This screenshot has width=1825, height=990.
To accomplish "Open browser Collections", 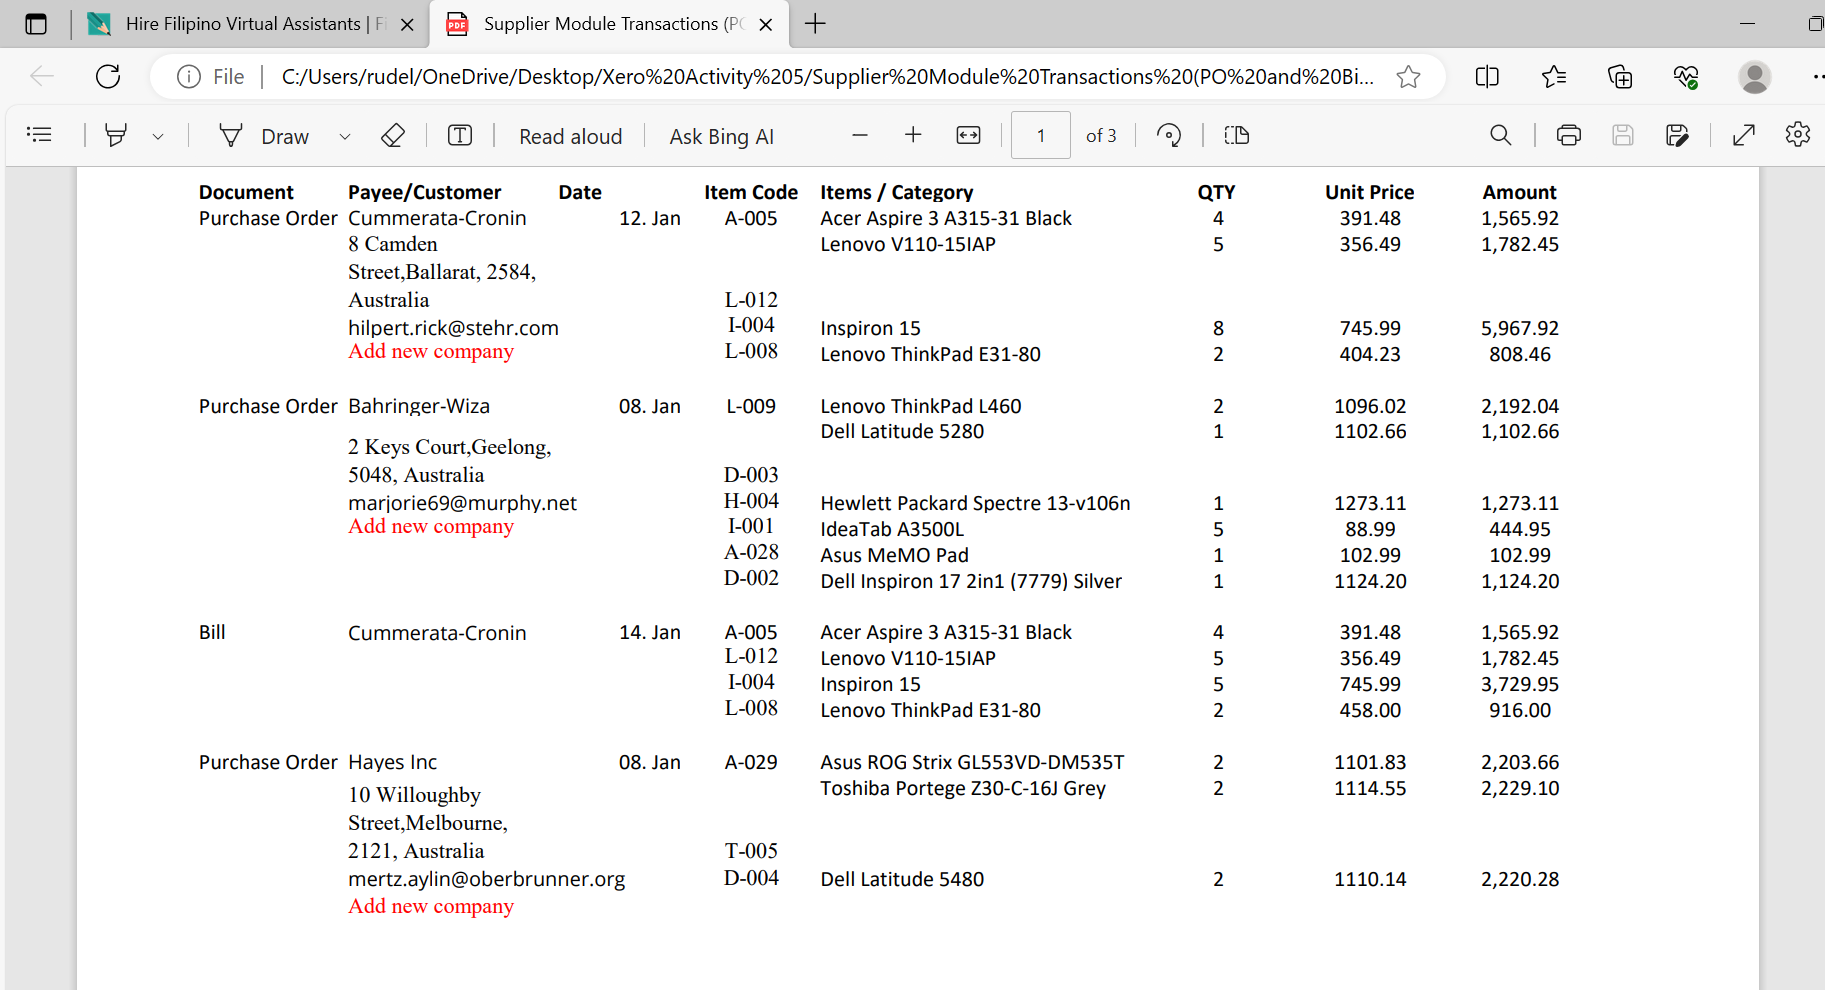I will pyautogui.click(x=1620, y=77).
